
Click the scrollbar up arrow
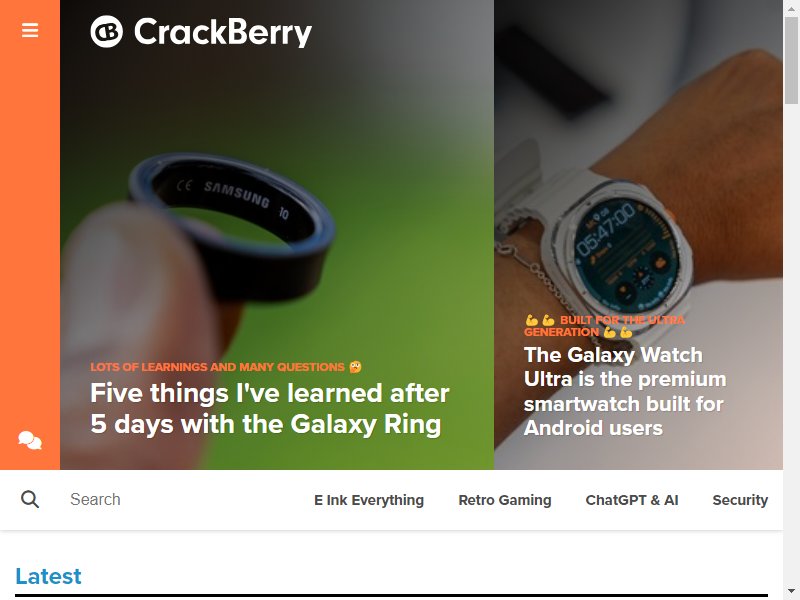(791, 7)
